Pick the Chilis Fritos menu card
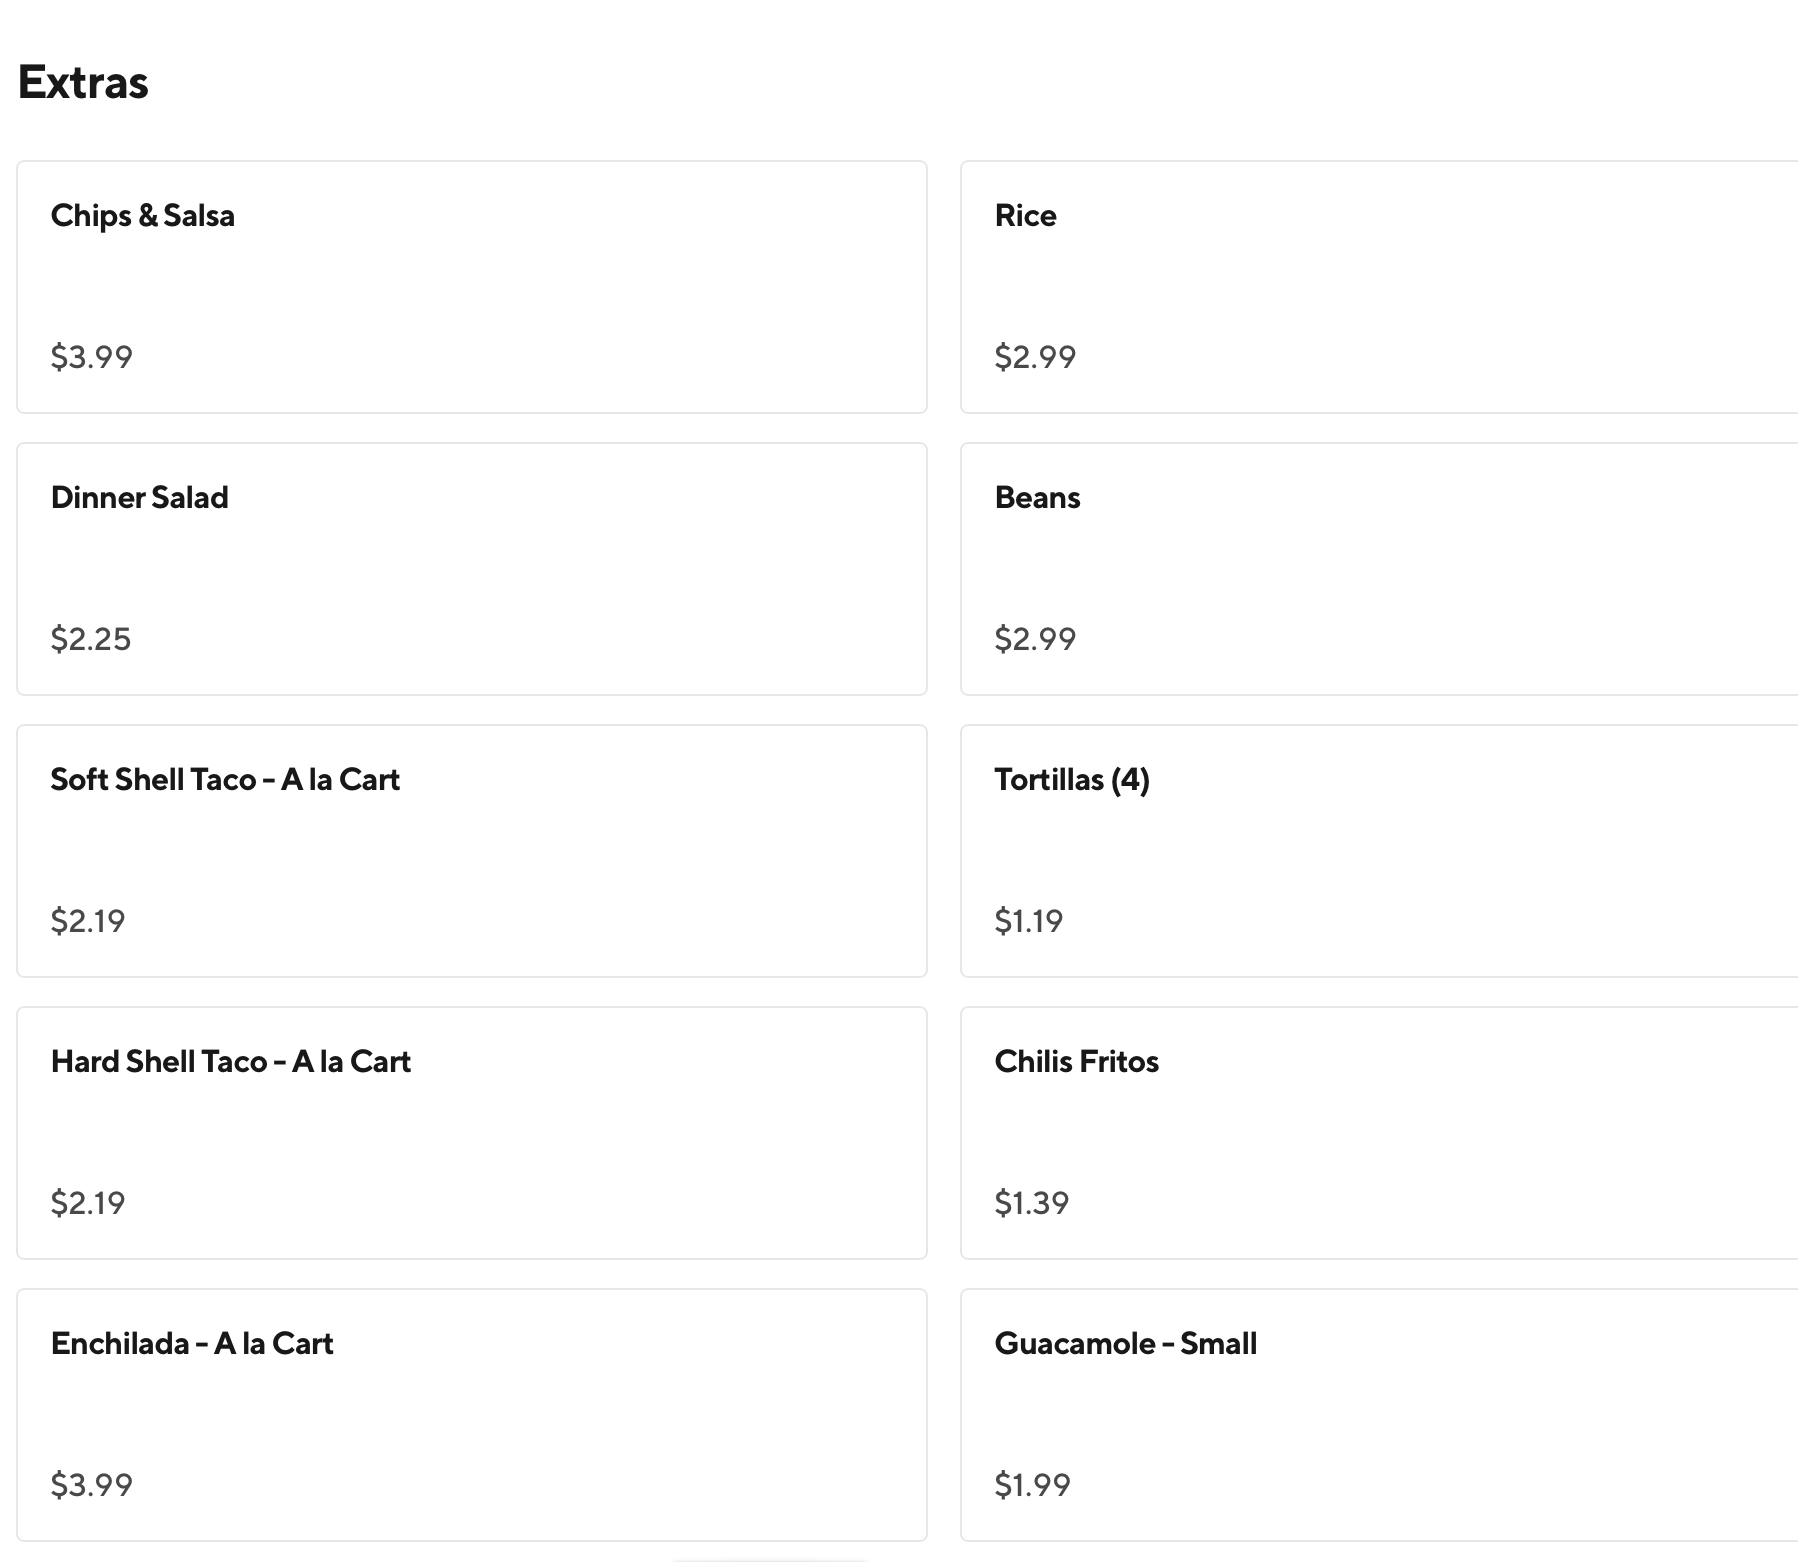Image resolution: width=1798 pixels, height=1562 pixels. pyautogui.click(x=1378, y=1133)
